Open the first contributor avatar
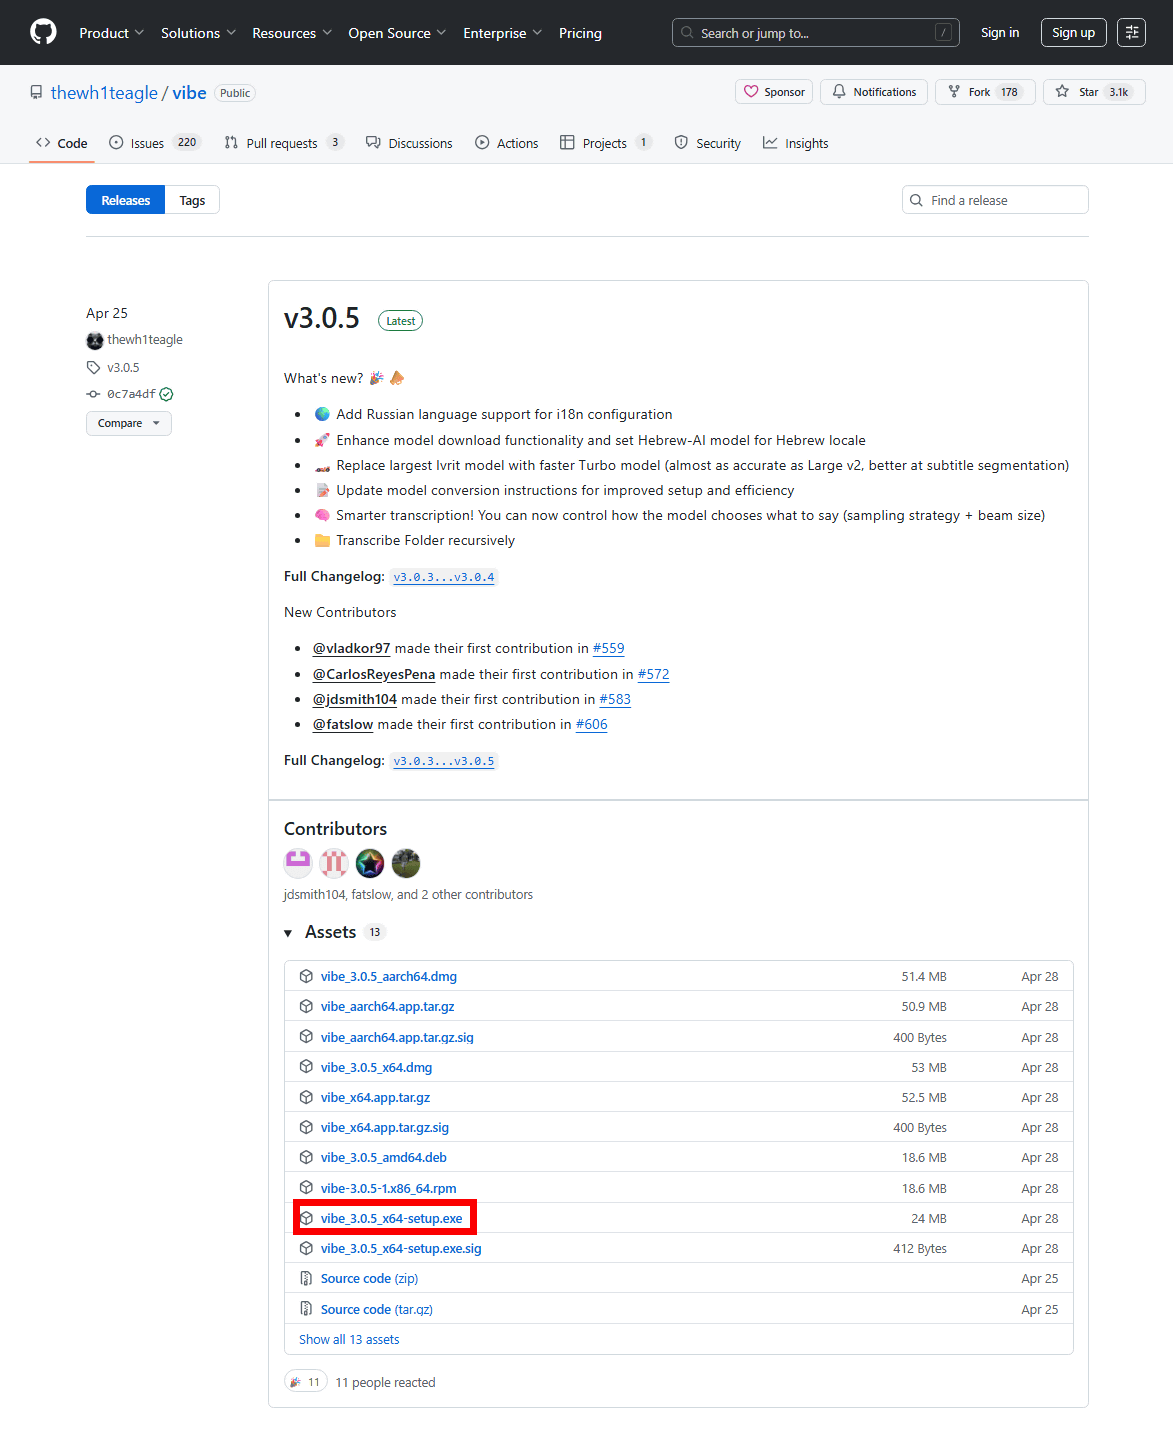 pyautogui.click(x=298, y=862)
